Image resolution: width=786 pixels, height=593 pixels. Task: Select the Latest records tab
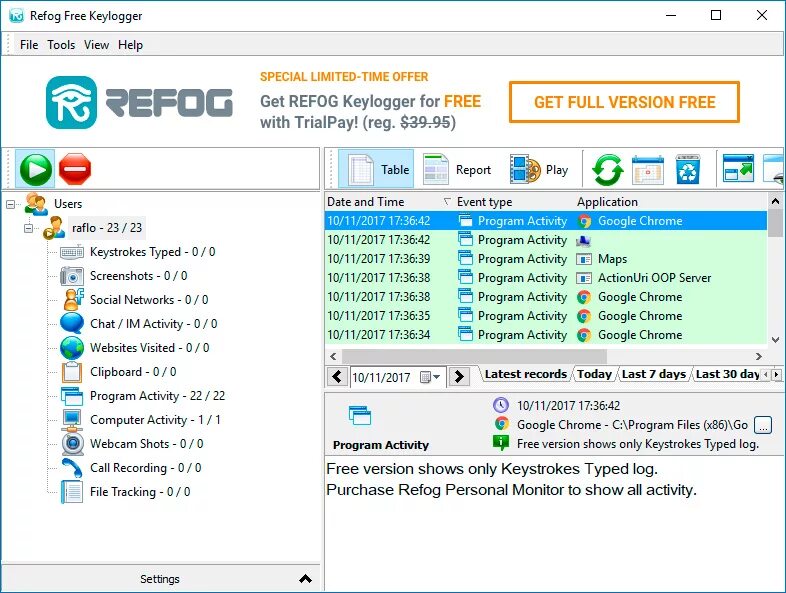(525, 374)
